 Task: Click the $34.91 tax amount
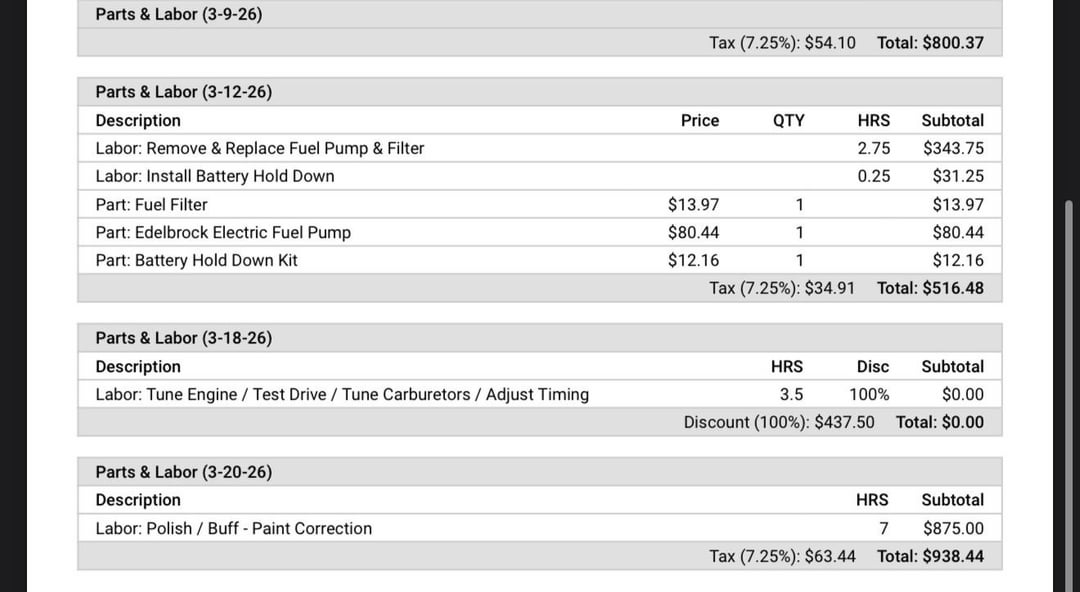829,288
